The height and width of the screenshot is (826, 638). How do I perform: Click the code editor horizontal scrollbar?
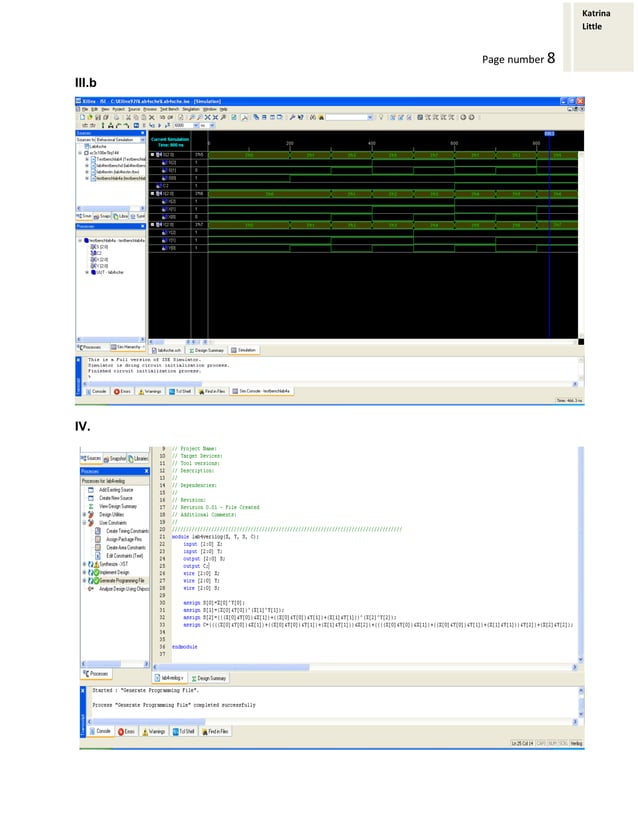pyautogui.click(x=365, y=667)
